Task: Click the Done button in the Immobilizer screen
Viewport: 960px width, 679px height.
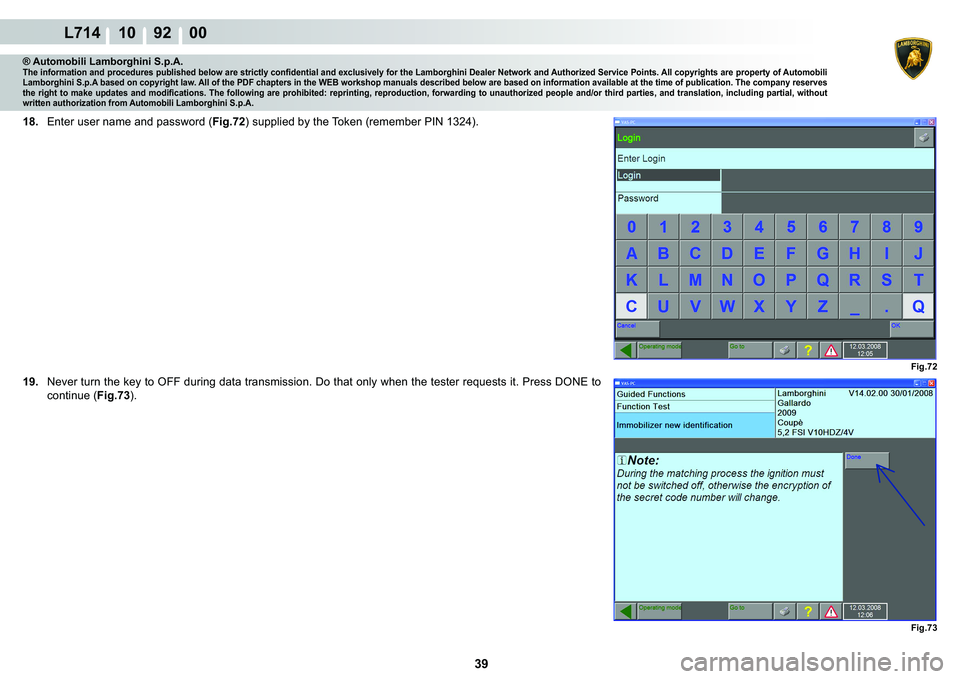Action: coord(867,460)
